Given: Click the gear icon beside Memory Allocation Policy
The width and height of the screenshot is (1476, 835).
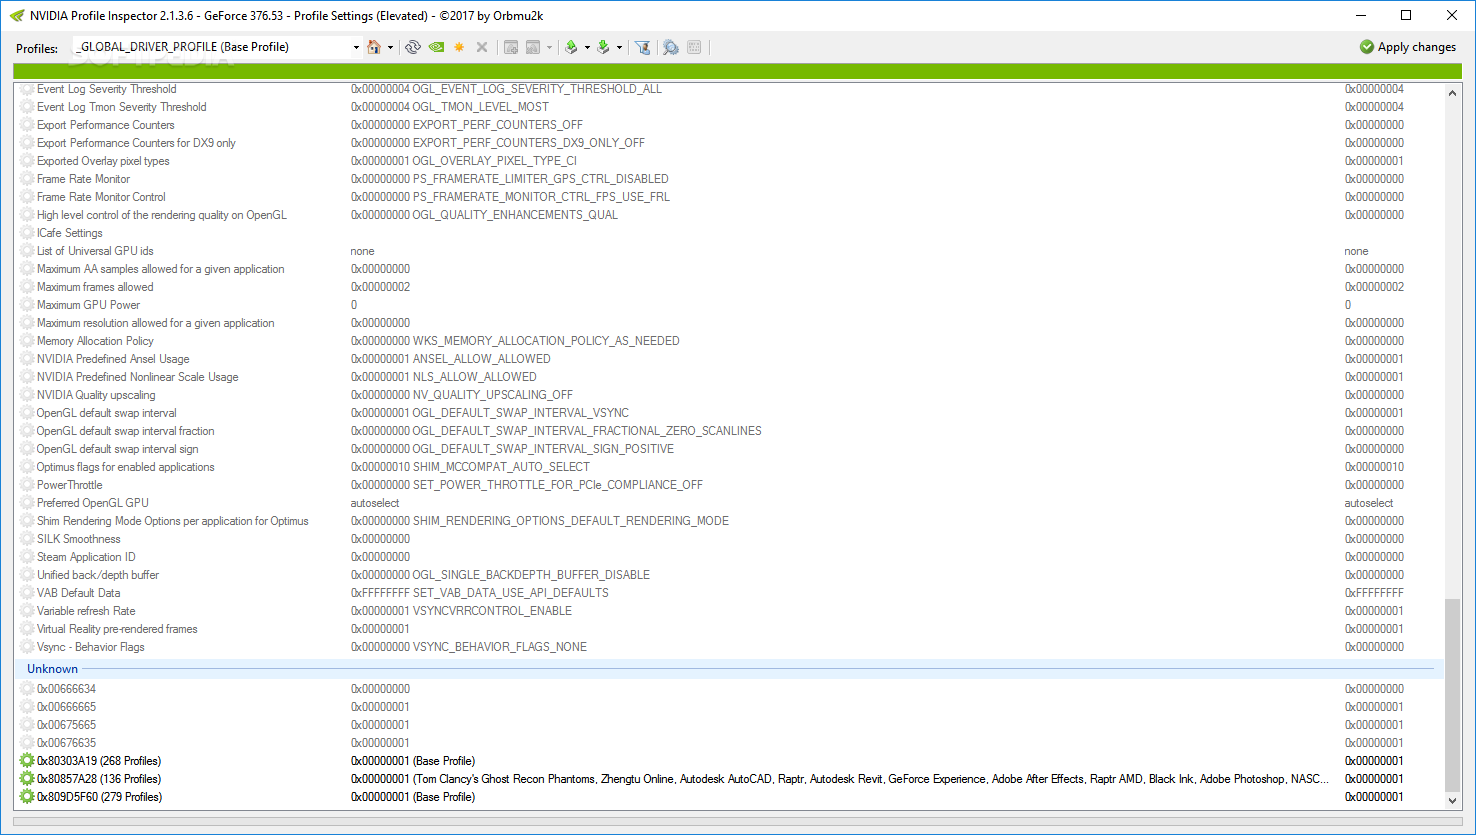Looking at the screenshot, I should (27, 341).
